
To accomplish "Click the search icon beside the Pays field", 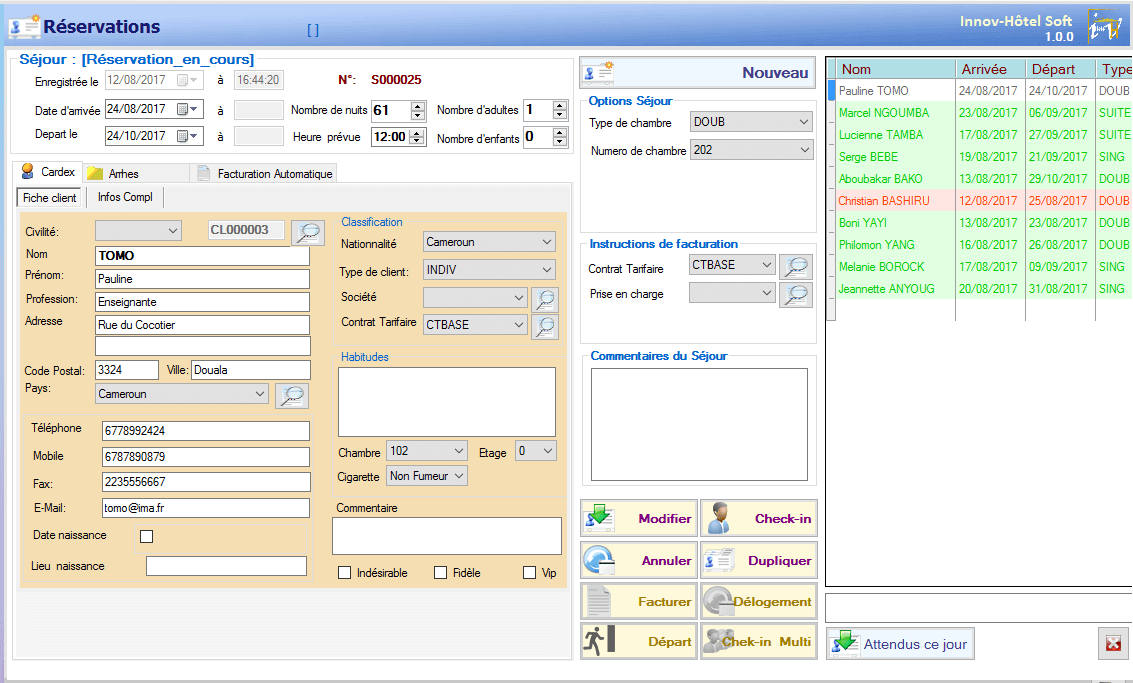I will point(291,395).
